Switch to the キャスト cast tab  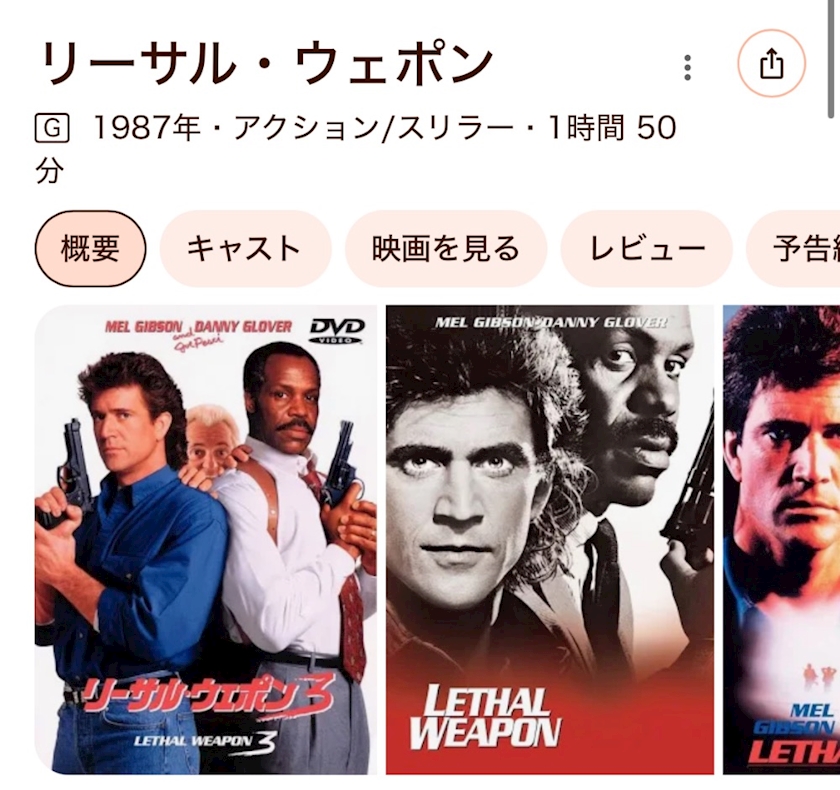245,249
